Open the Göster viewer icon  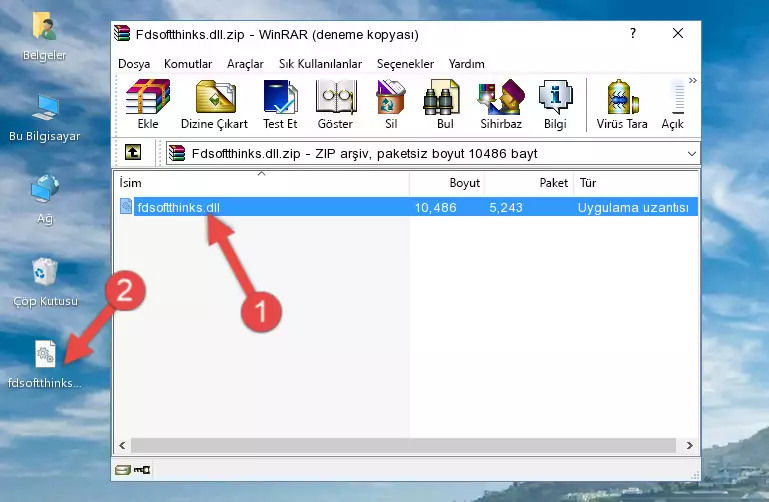(x=335, y=104)
